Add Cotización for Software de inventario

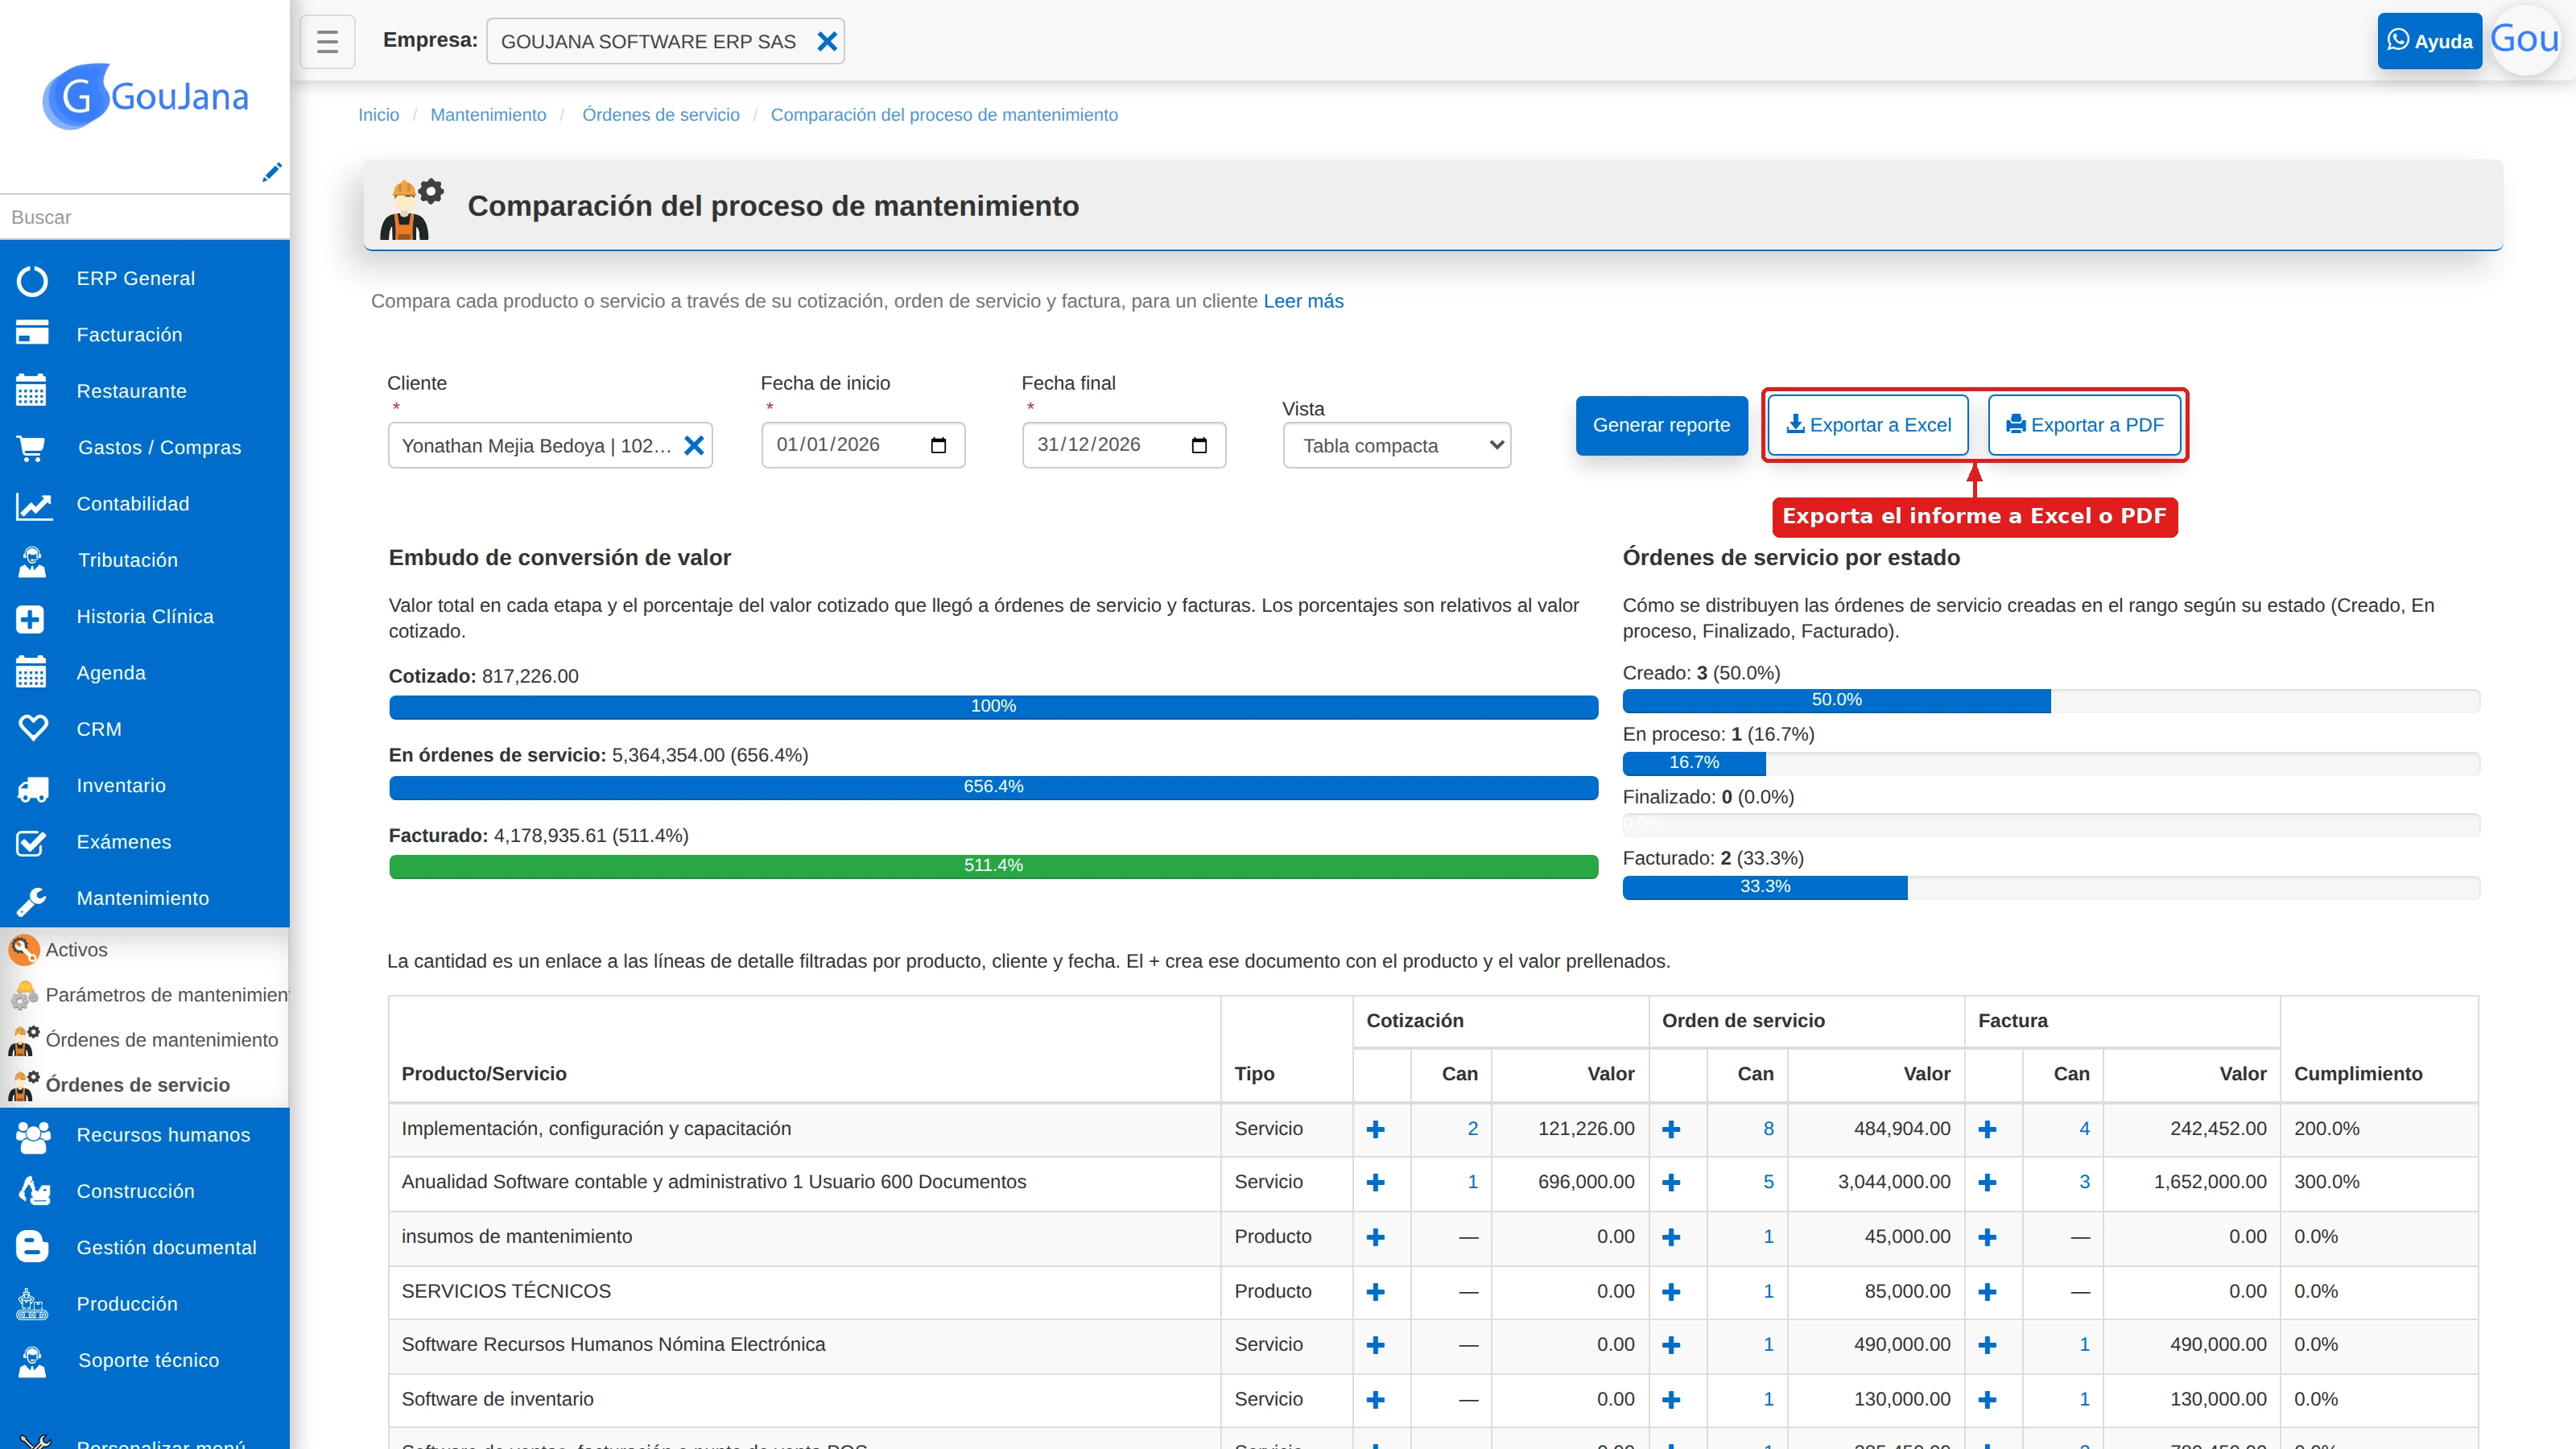(1375, 1400)
